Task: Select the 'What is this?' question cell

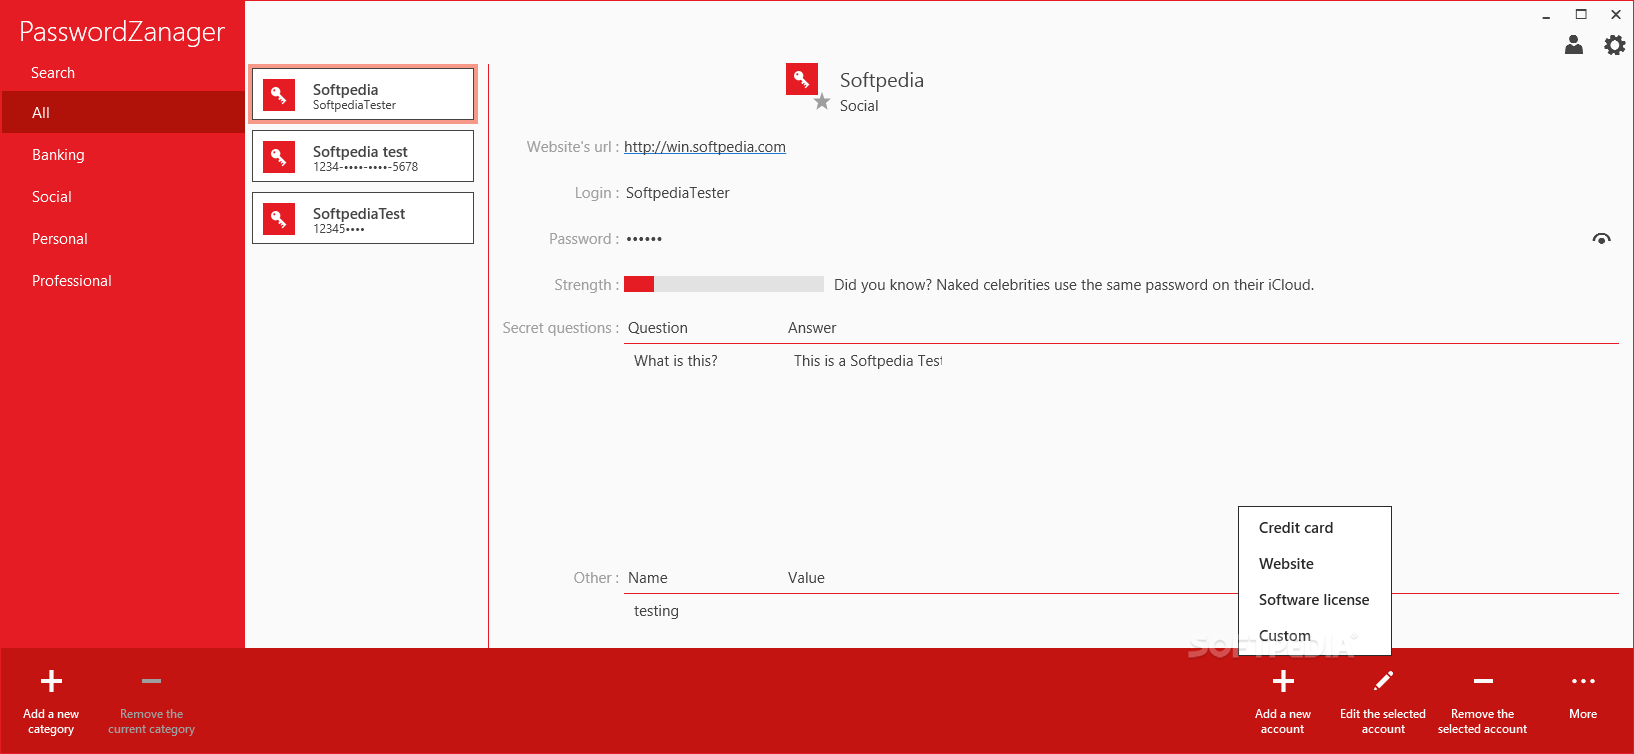Action: tap(676, 361)
